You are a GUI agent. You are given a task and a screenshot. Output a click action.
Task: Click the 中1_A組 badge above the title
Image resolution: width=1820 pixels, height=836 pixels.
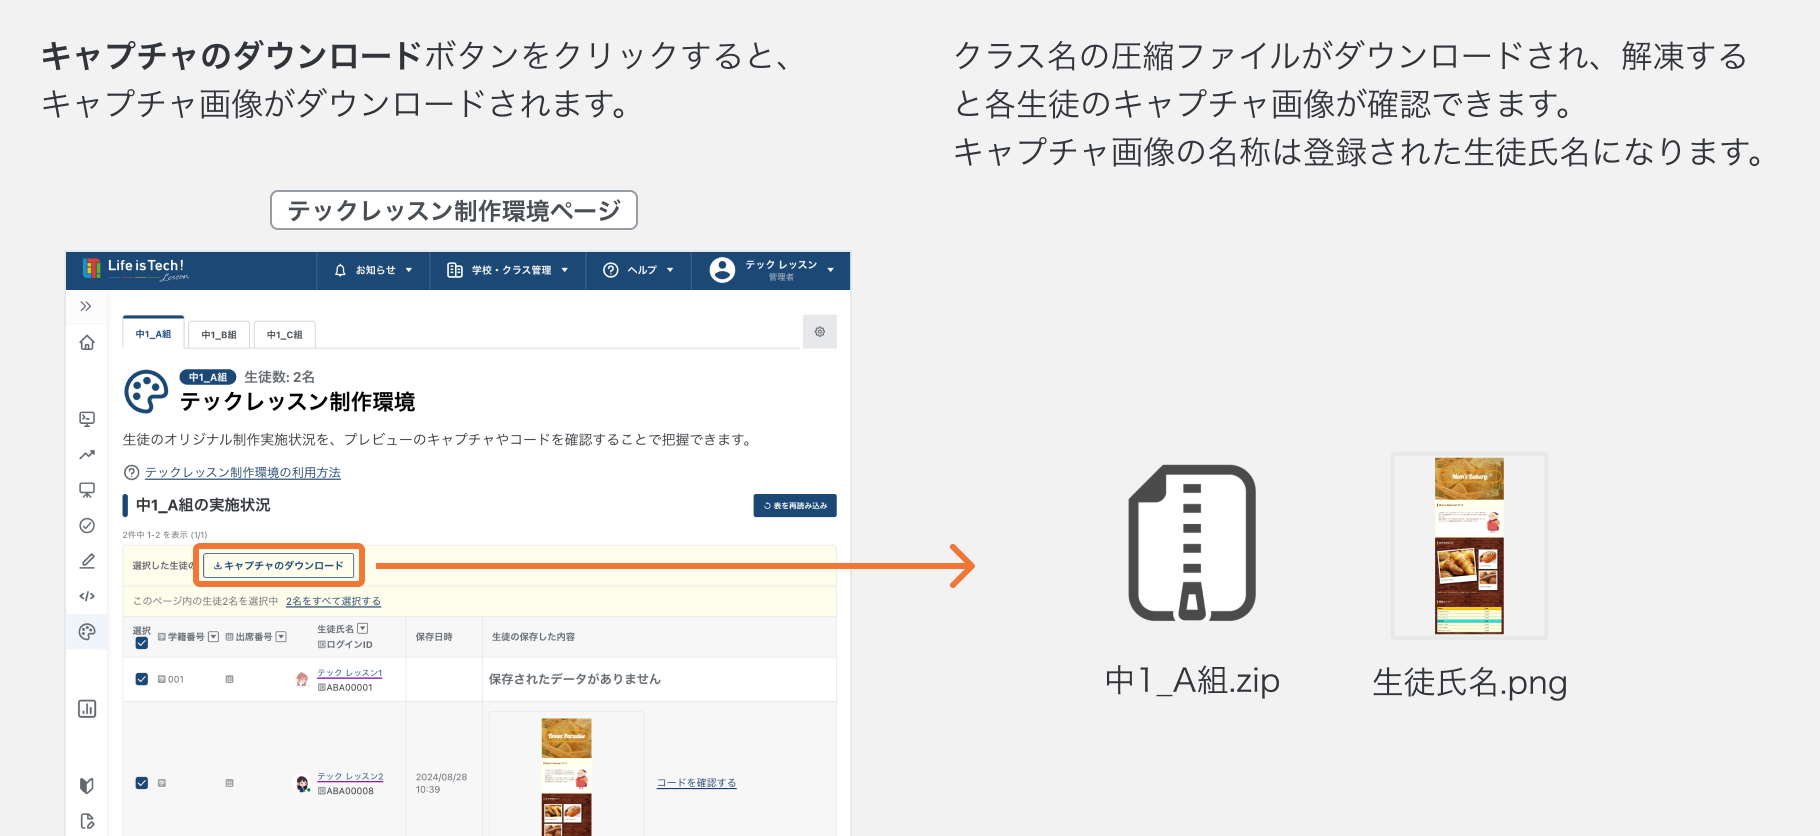[207, 377]
